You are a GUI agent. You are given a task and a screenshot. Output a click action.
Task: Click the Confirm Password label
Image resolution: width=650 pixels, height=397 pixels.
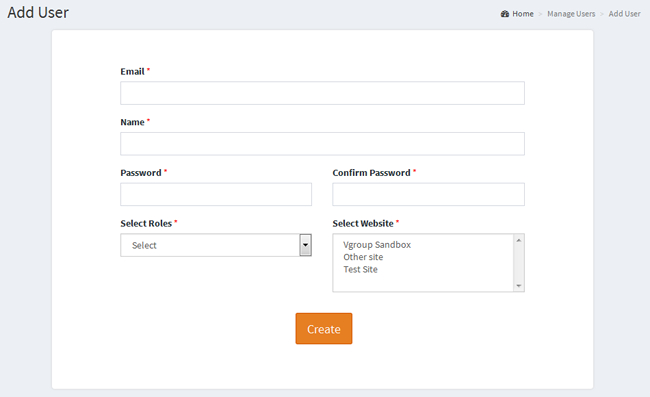371,173
